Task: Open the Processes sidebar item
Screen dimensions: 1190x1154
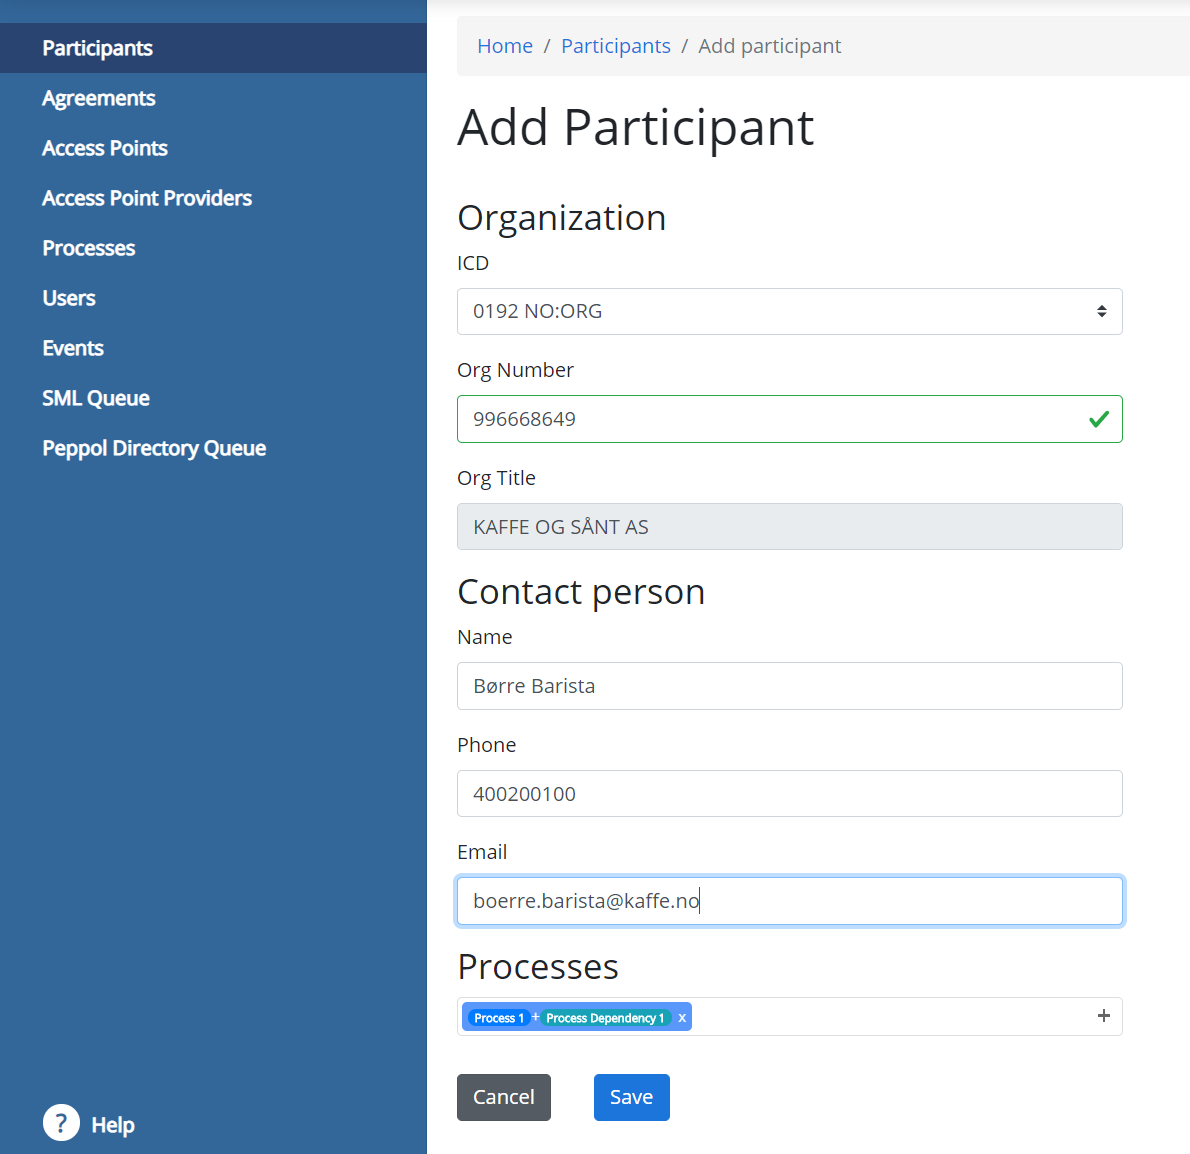Action: [x=88, y=248]
